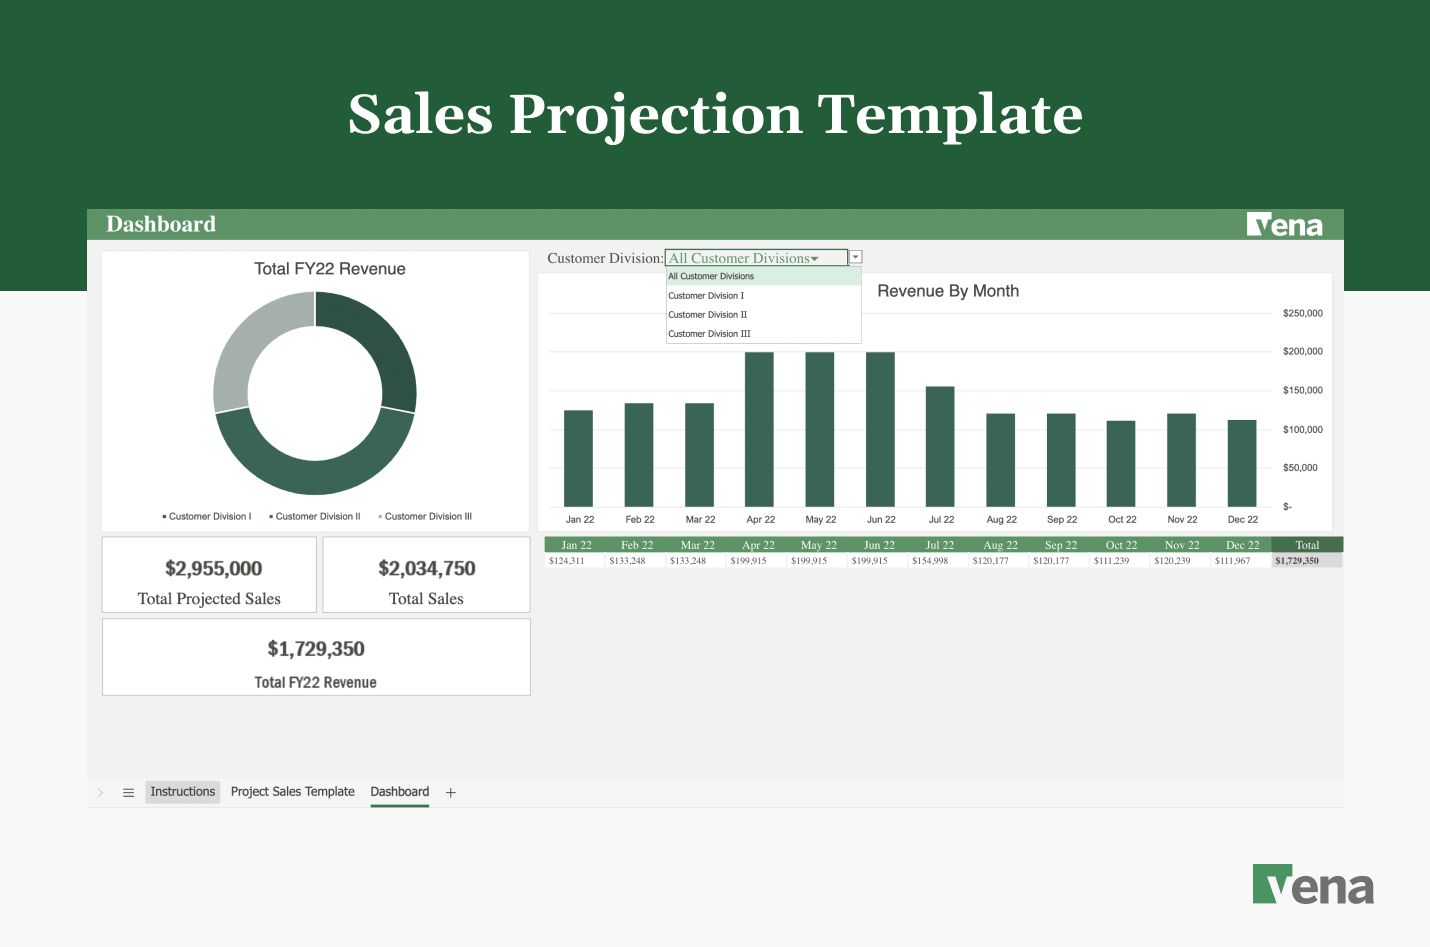
Task: Click the Total Projected Sales card
Action: pyautogui.click(x=209, y=574)
